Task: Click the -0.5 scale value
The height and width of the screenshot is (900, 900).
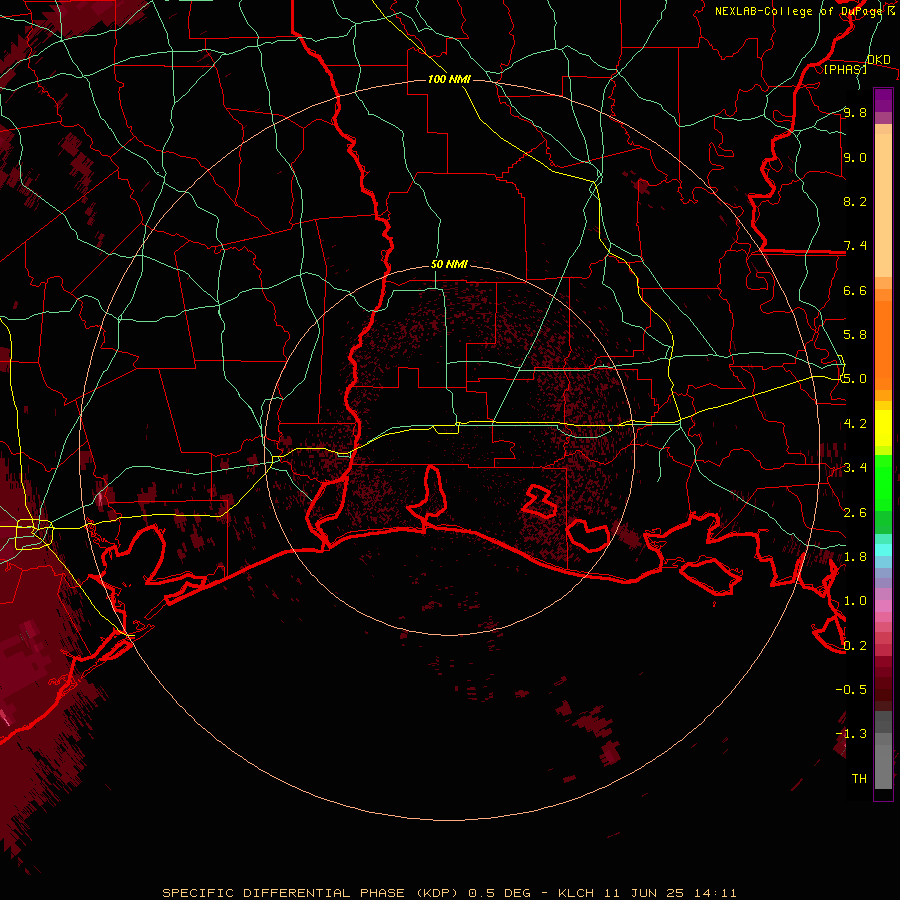Action: pos(851,689)
